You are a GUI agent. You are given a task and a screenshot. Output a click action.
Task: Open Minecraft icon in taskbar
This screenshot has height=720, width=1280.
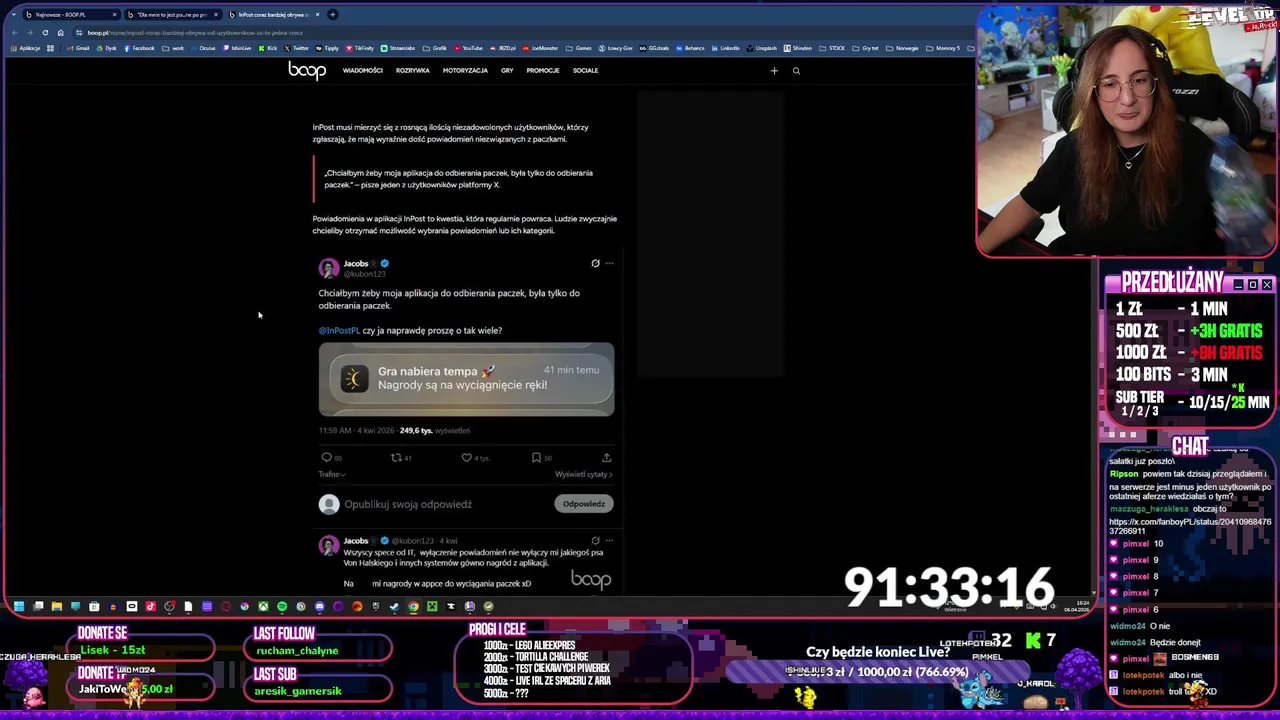click(432, 606)
